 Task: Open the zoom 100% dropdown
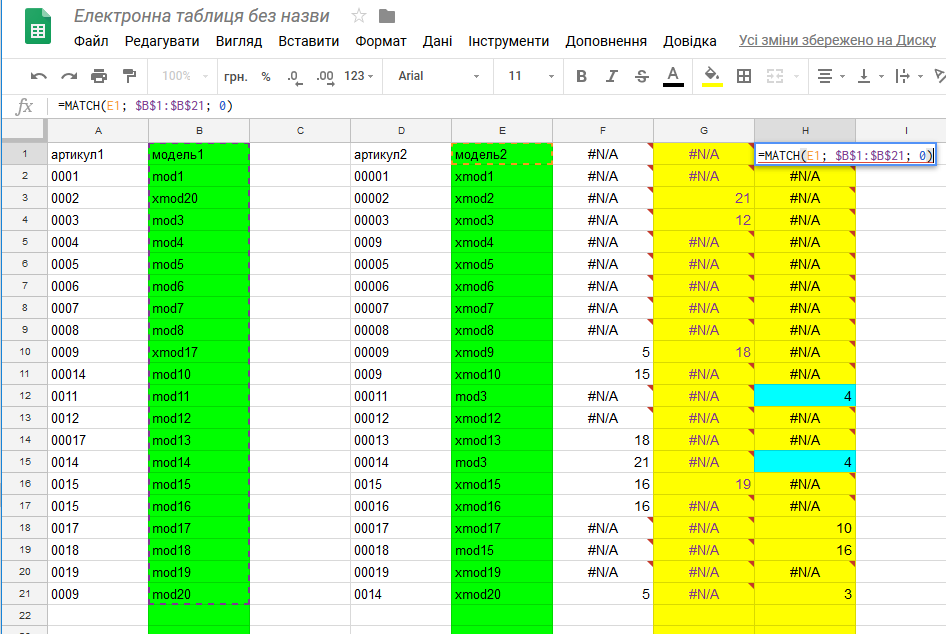pyautogui.click(x=185, y=76)
